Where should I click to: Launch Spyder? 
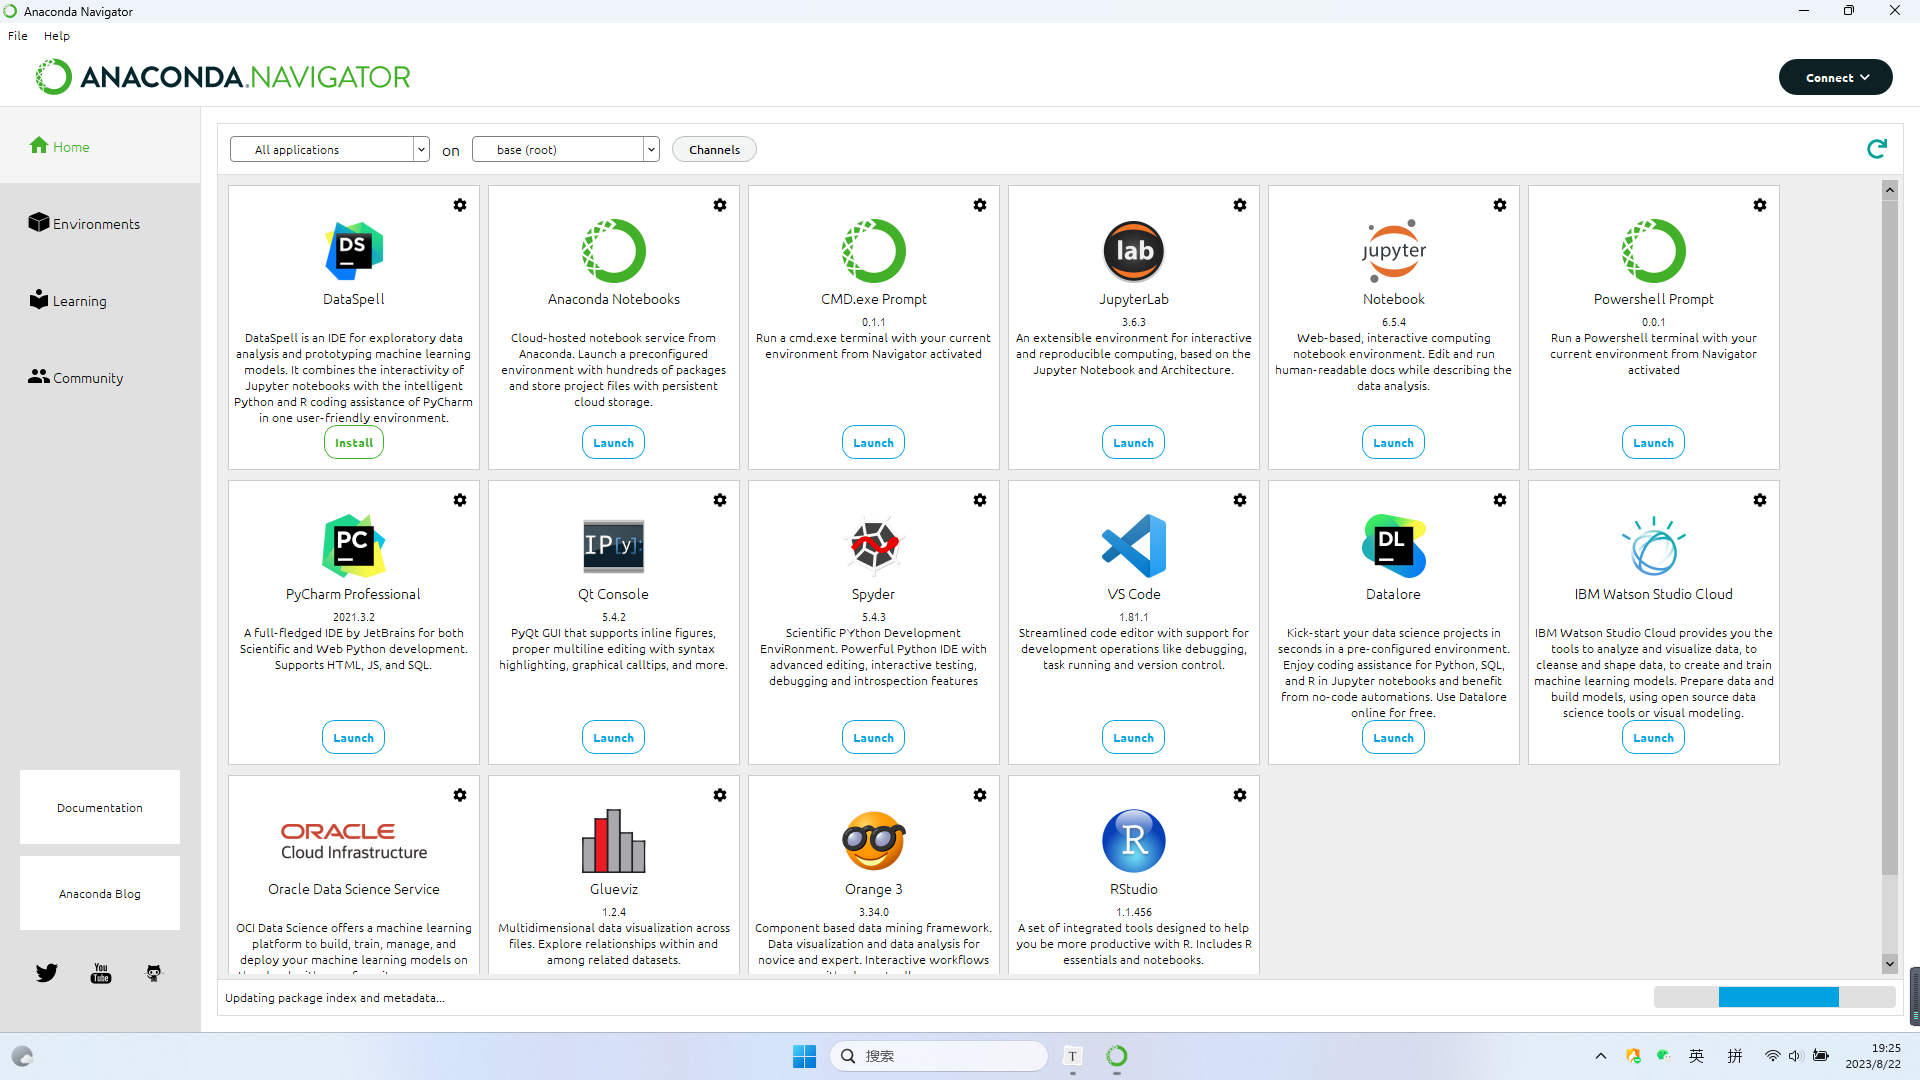pos(874,738)
